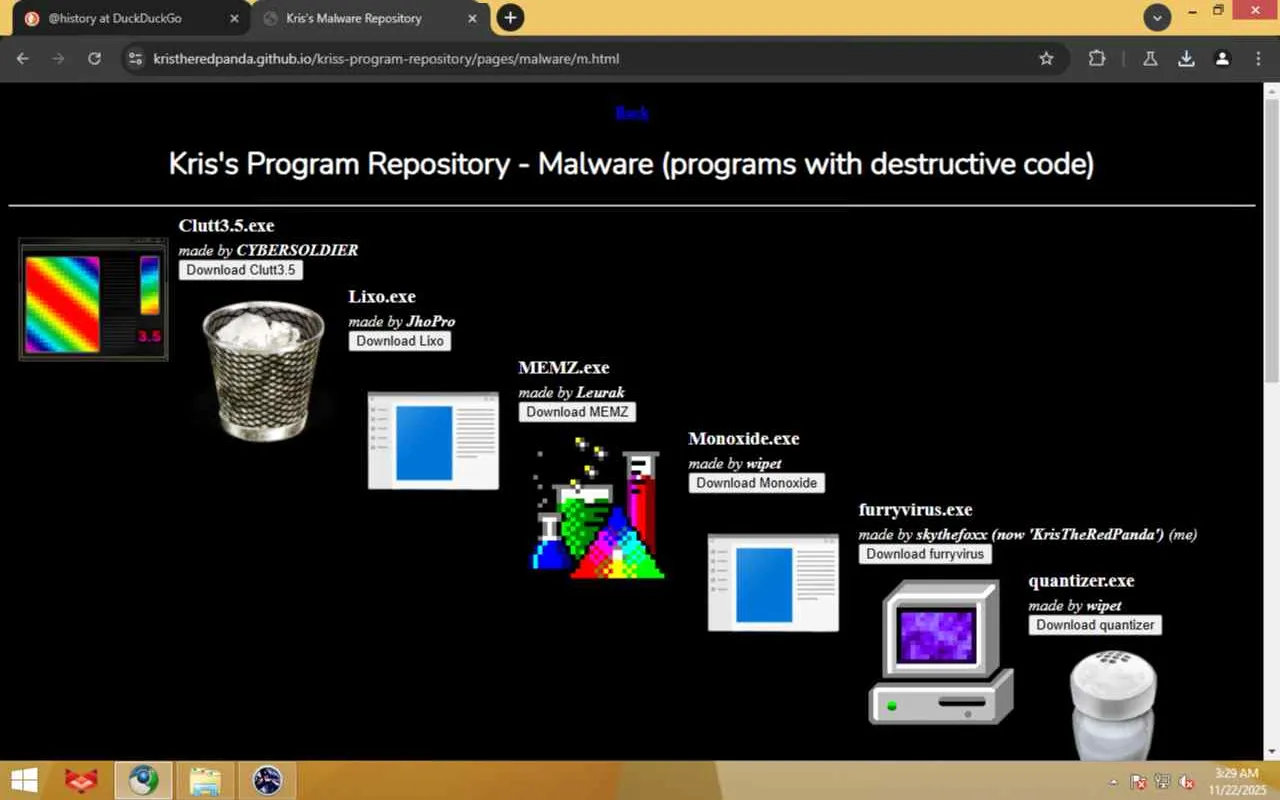This screenshot has width=1280, height=800.
Task: Go back using the browser back arrow
Action: 23,59
